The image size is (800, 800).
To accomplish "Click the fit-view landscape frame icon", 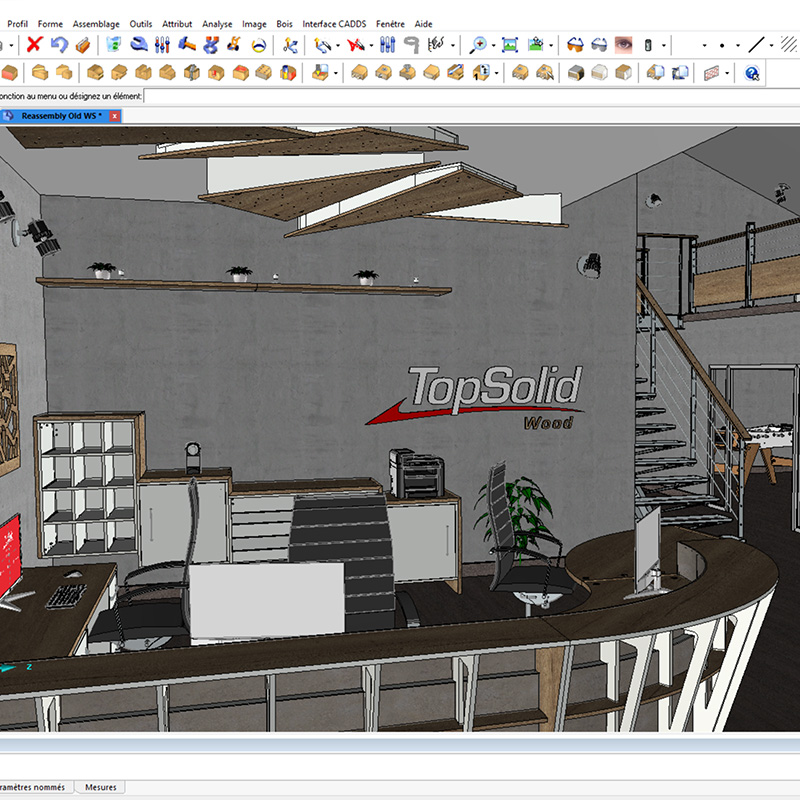I will click(x=510, y=45).
